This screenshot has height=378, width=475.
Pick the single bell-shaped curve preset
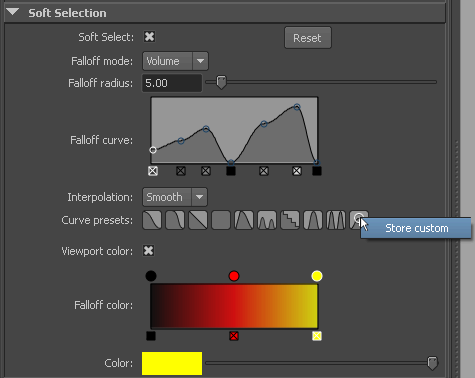244,220
